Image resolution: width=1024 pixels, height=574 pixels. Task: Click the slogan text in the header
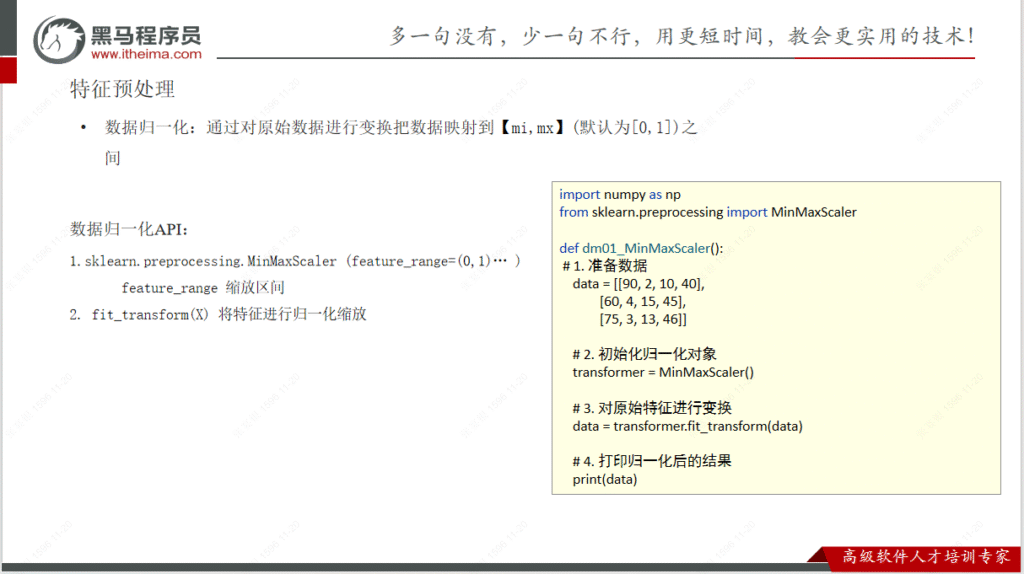point(682,35)
